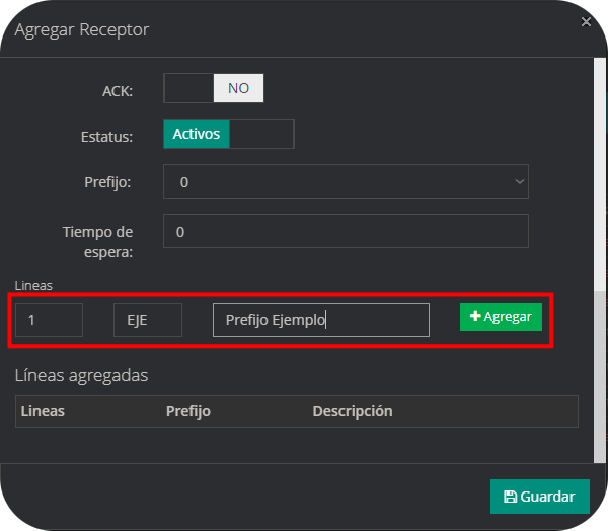Click the Prefijo column header in the table
This screenshot has width=608, height=531.
188,411
